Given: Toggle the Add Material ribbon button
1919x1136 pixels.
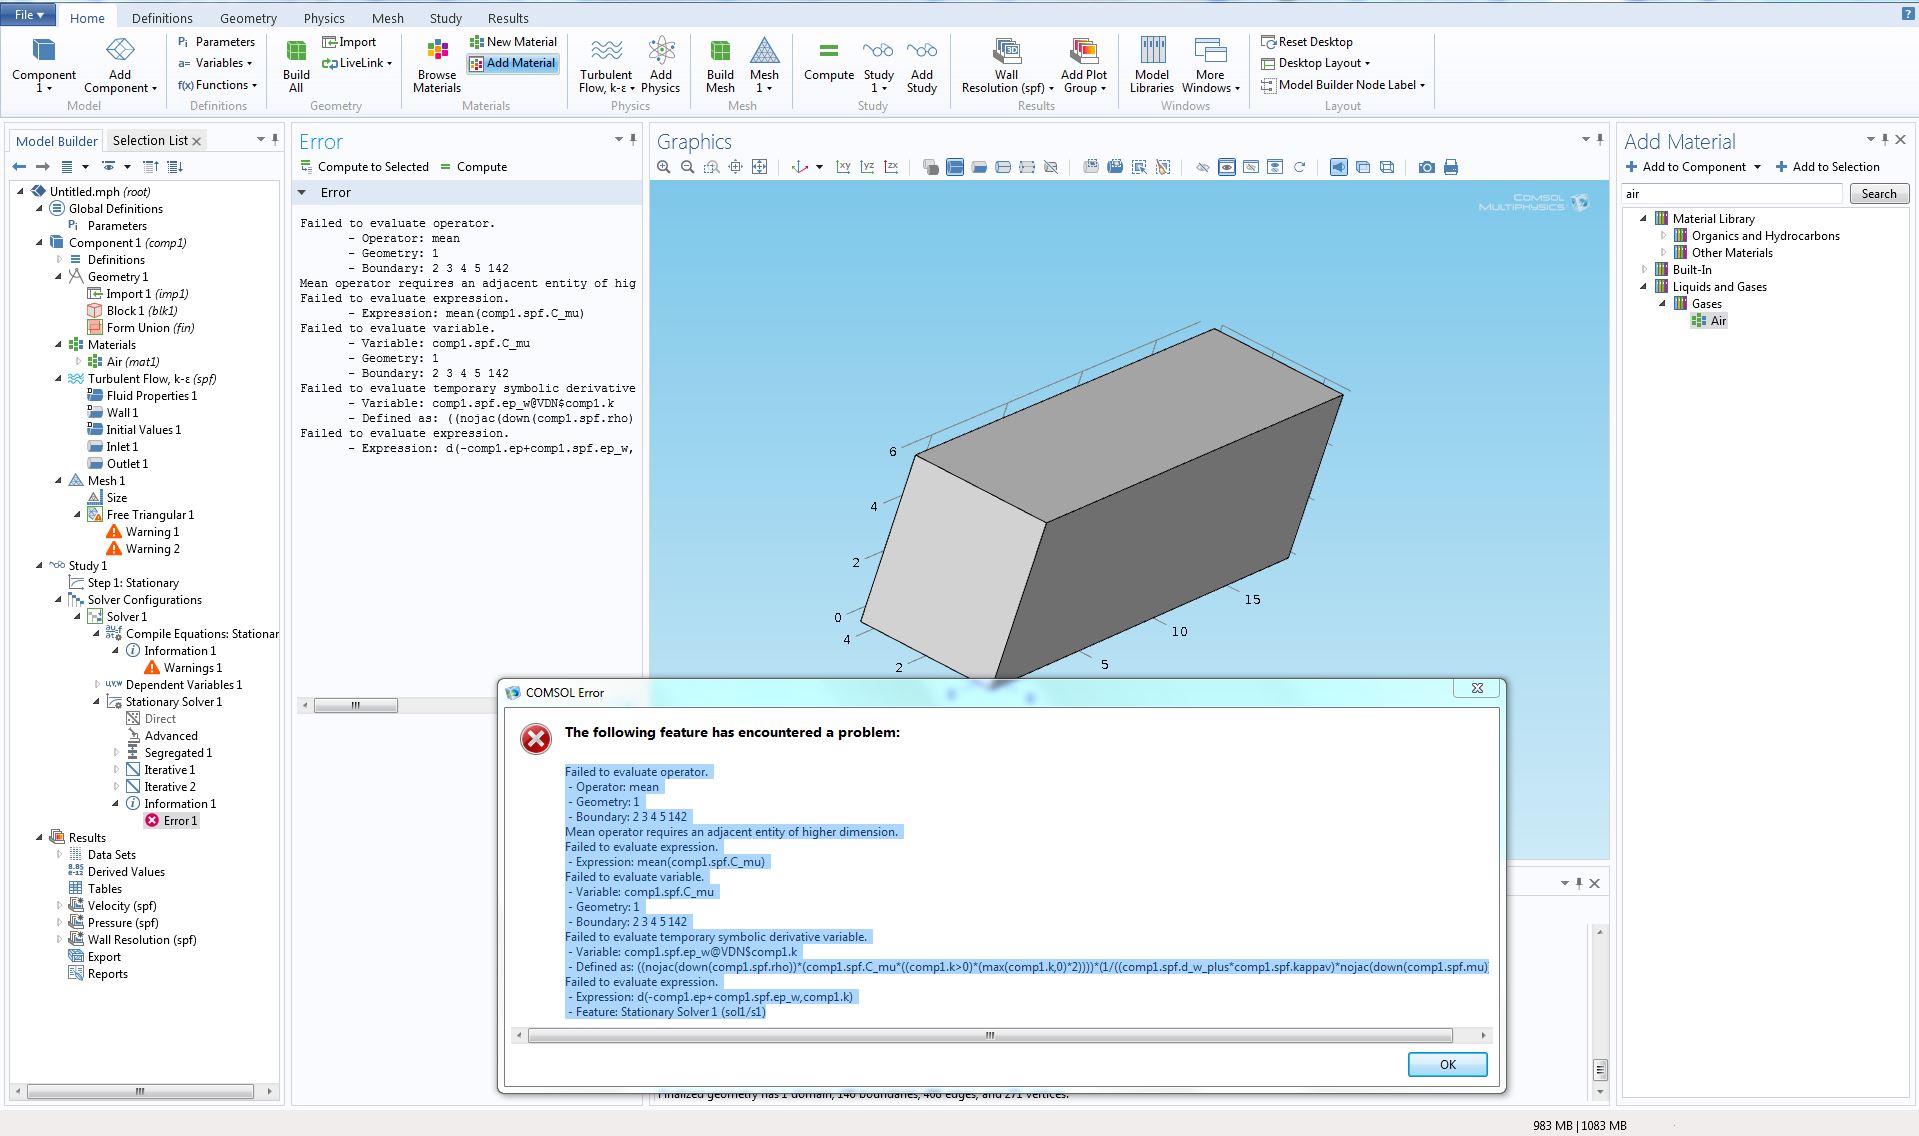Looking at the screenshot, I should [x=512, y=63].
